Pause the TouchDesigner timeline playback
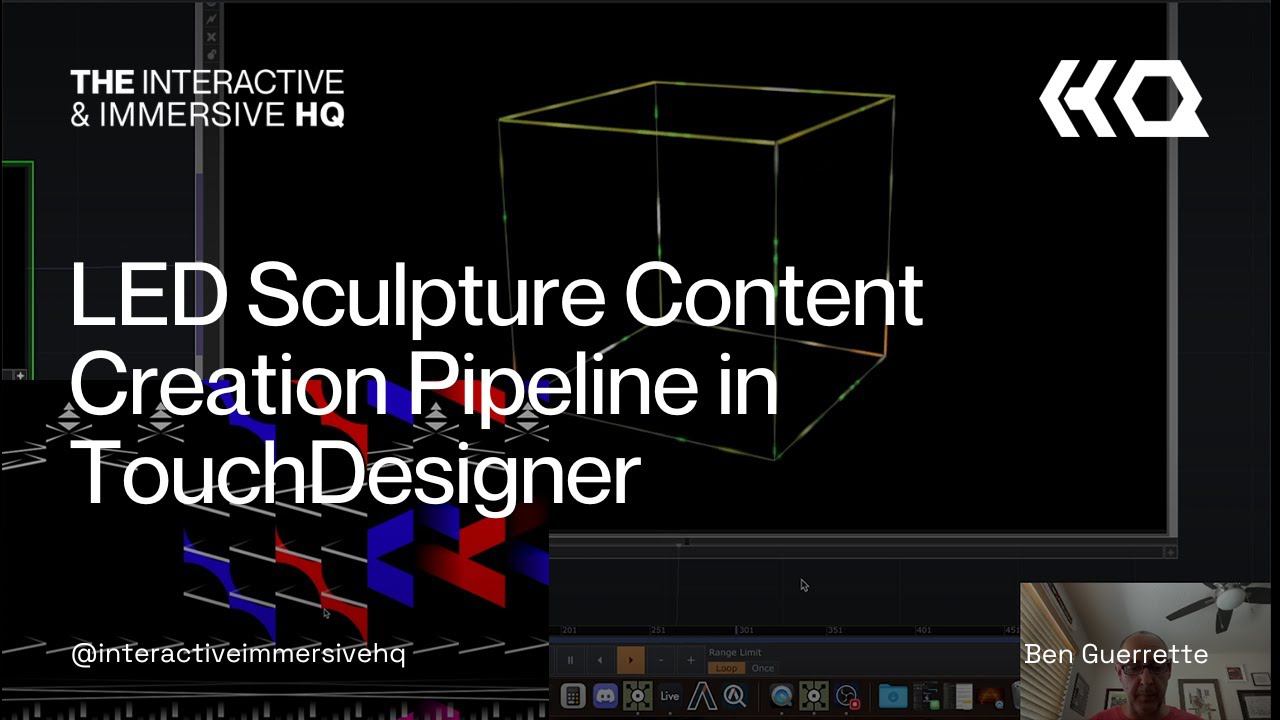This screenshot has height=720, width=1280. tap(571, 660)
